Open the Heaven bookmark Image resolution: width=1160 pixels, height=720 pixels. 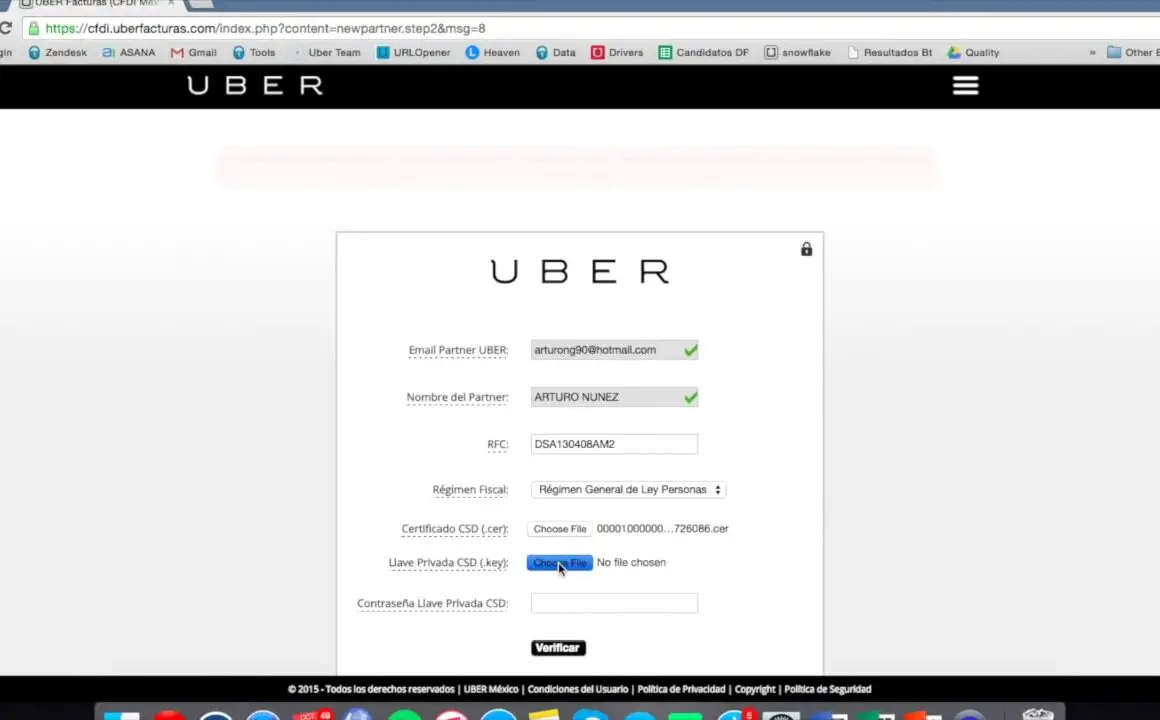click(493, 53)
